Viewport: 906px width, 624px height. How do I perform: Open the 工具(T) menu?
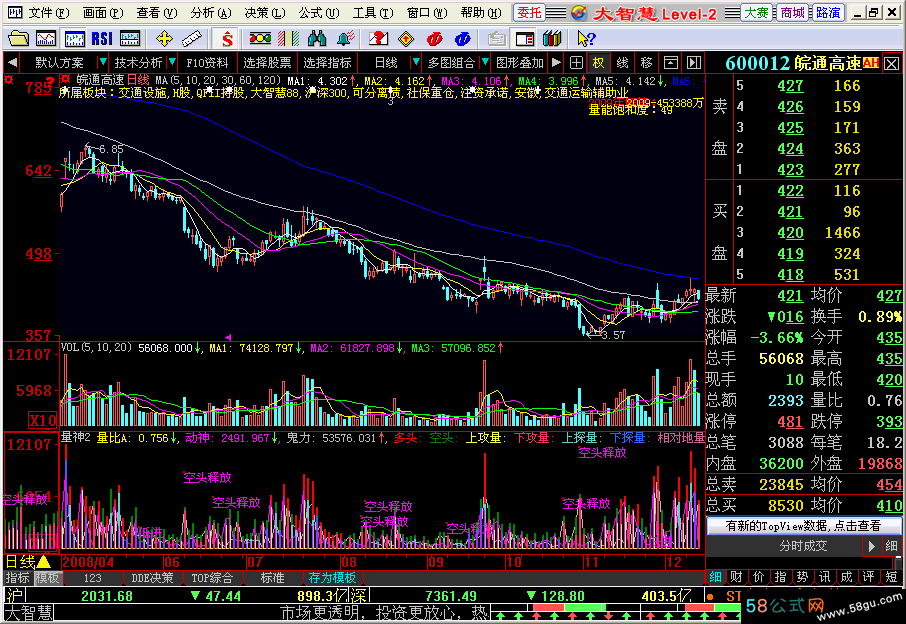point(373,13)
